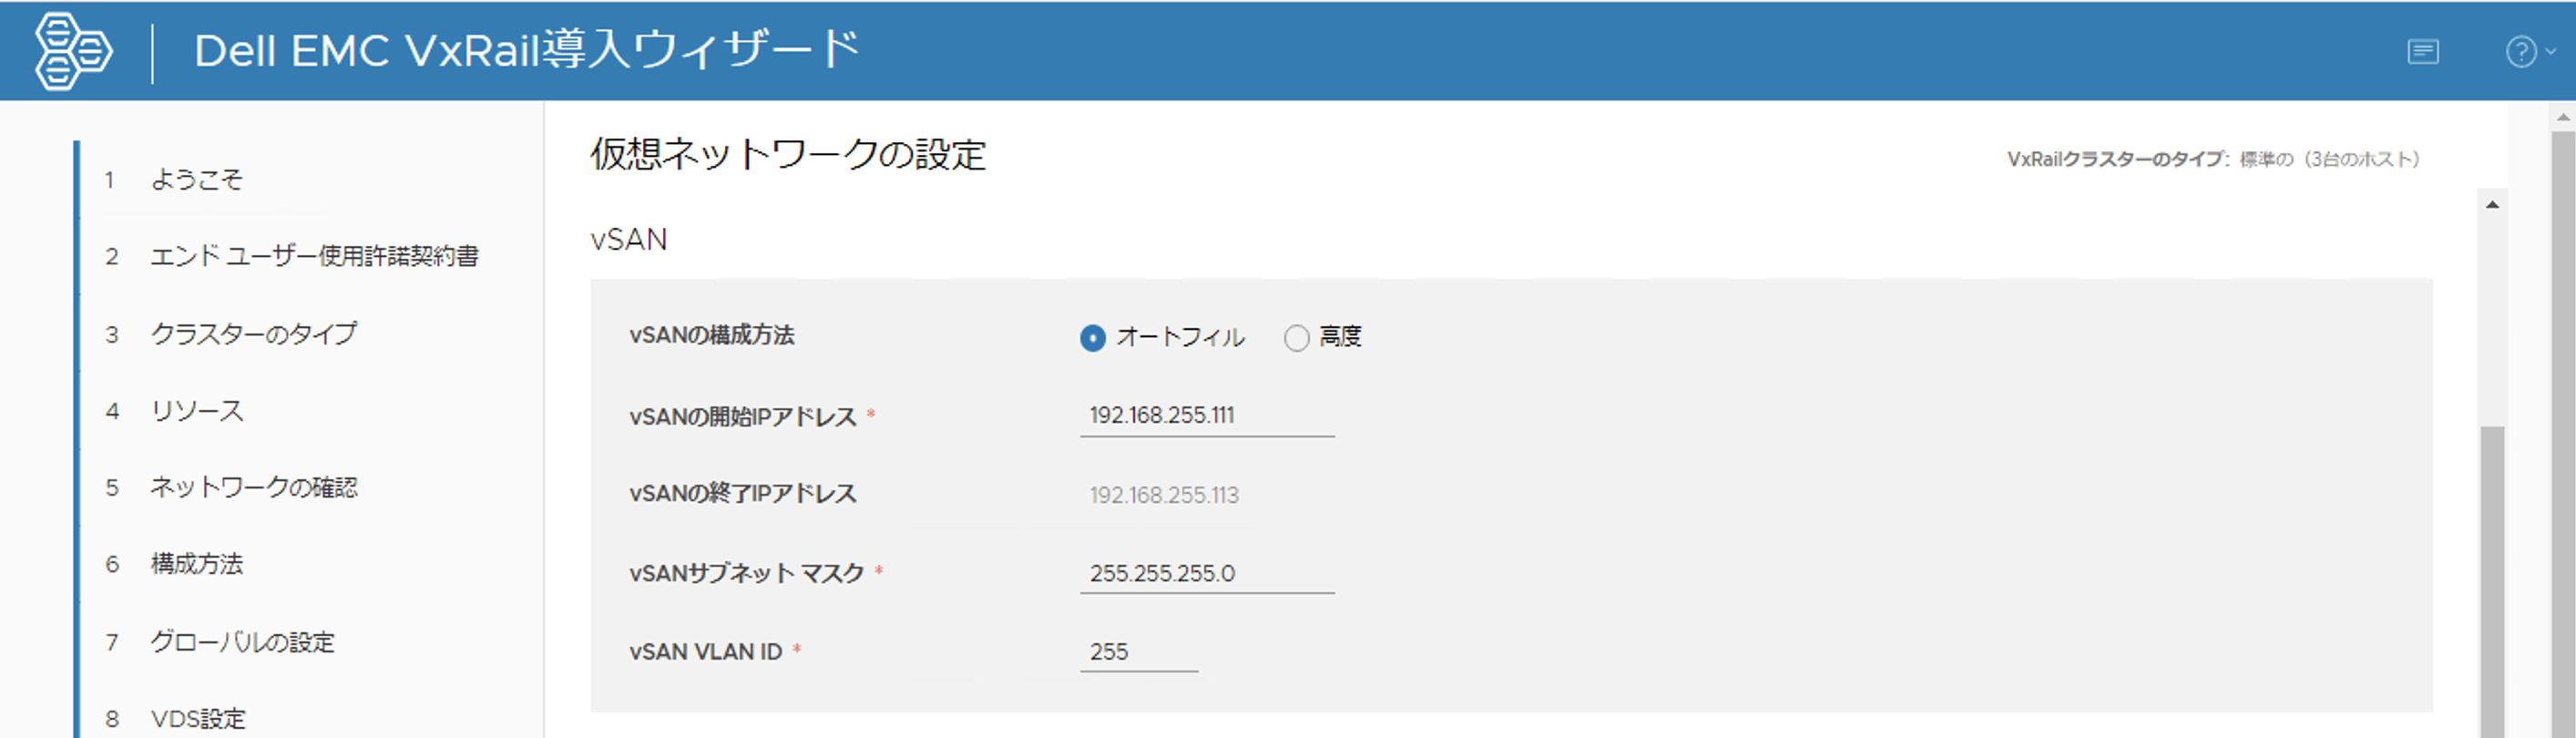This screenshot has height=738, width=2576.
Task: Jump to step 4 リソース
Action: 197,411
